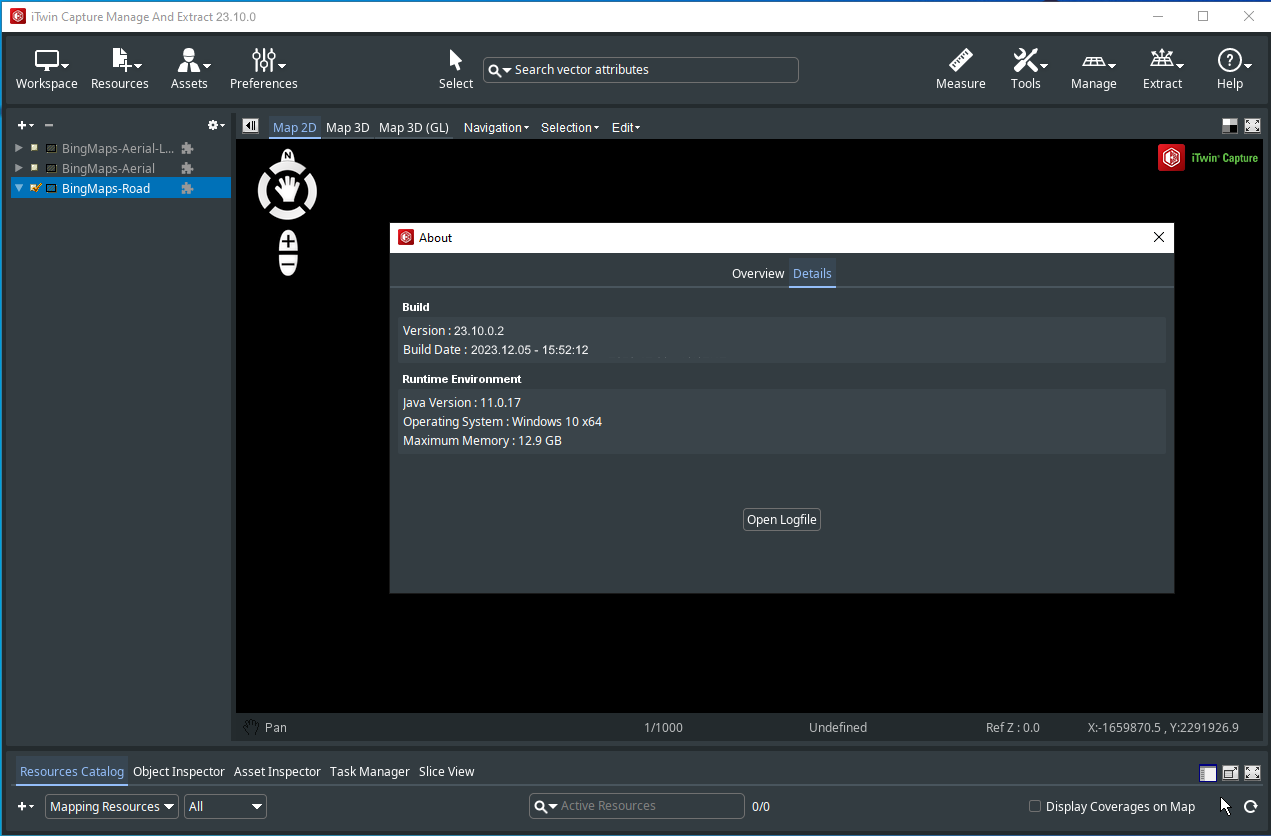Click the Active Resources search field
The height and width of the screenshot is (836, 1271).
[x=637, y=806]
